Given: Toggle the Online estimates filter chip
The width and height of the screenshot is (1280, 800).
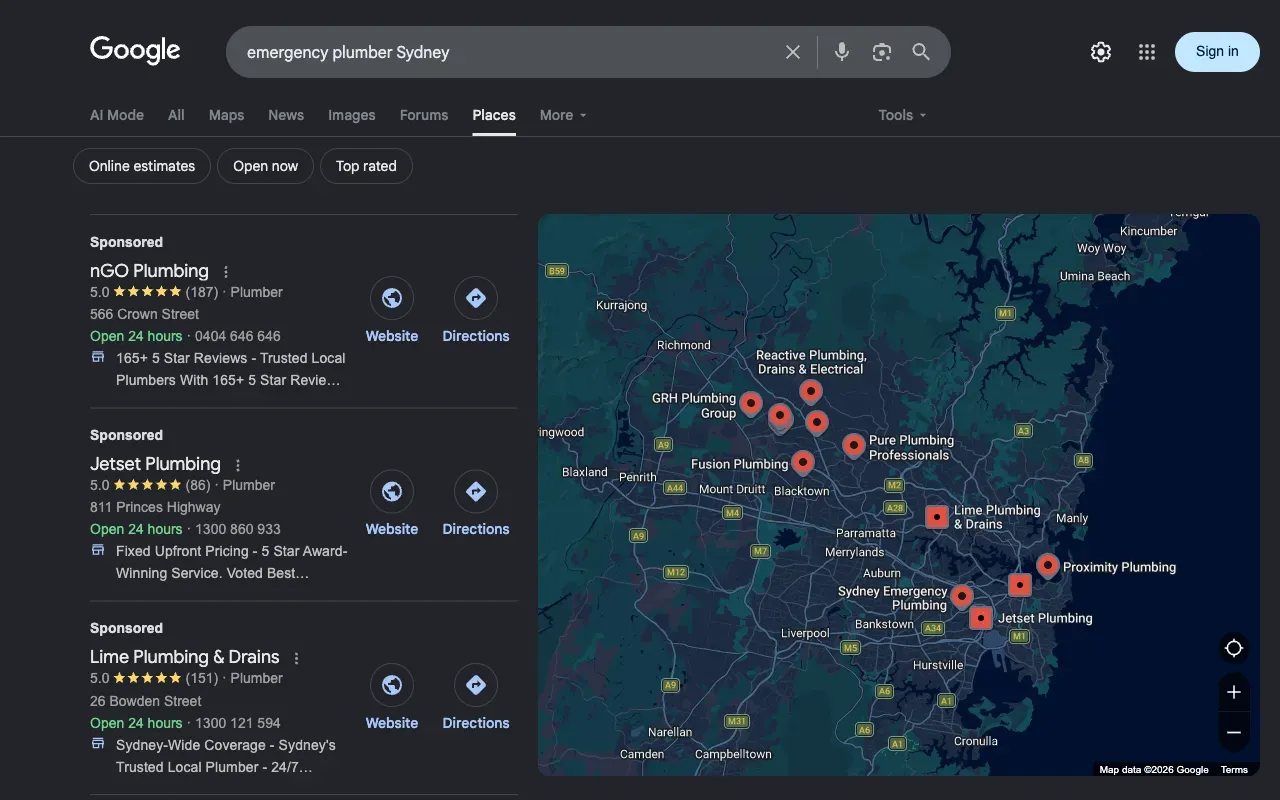Looking at the screenshot, I should [x=142, y=166].
